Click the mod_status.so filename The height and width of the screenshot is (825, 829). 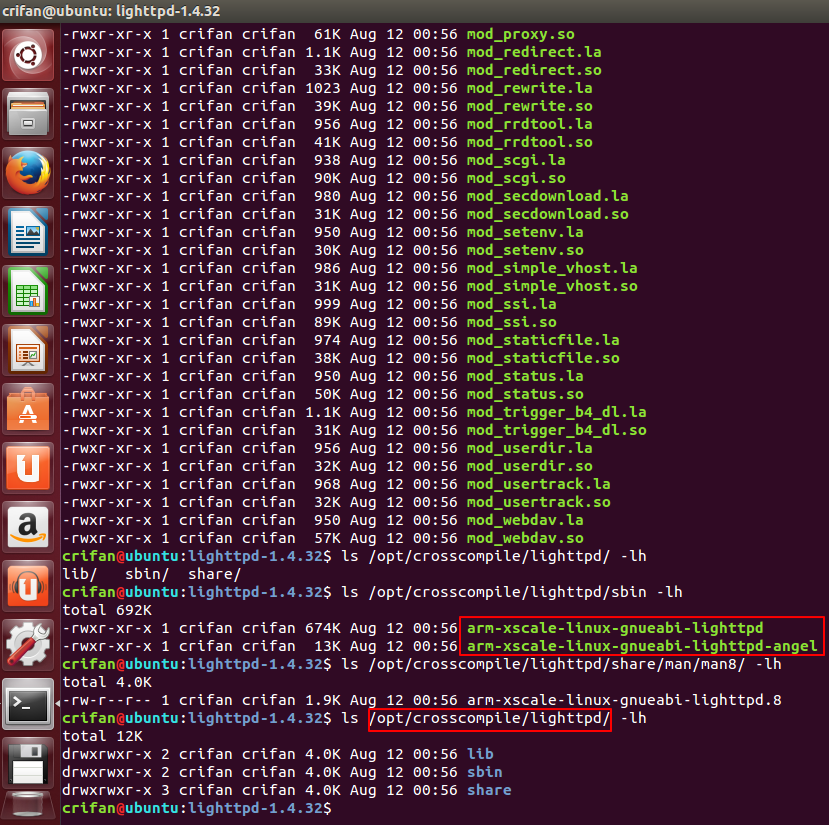(525, 394)
